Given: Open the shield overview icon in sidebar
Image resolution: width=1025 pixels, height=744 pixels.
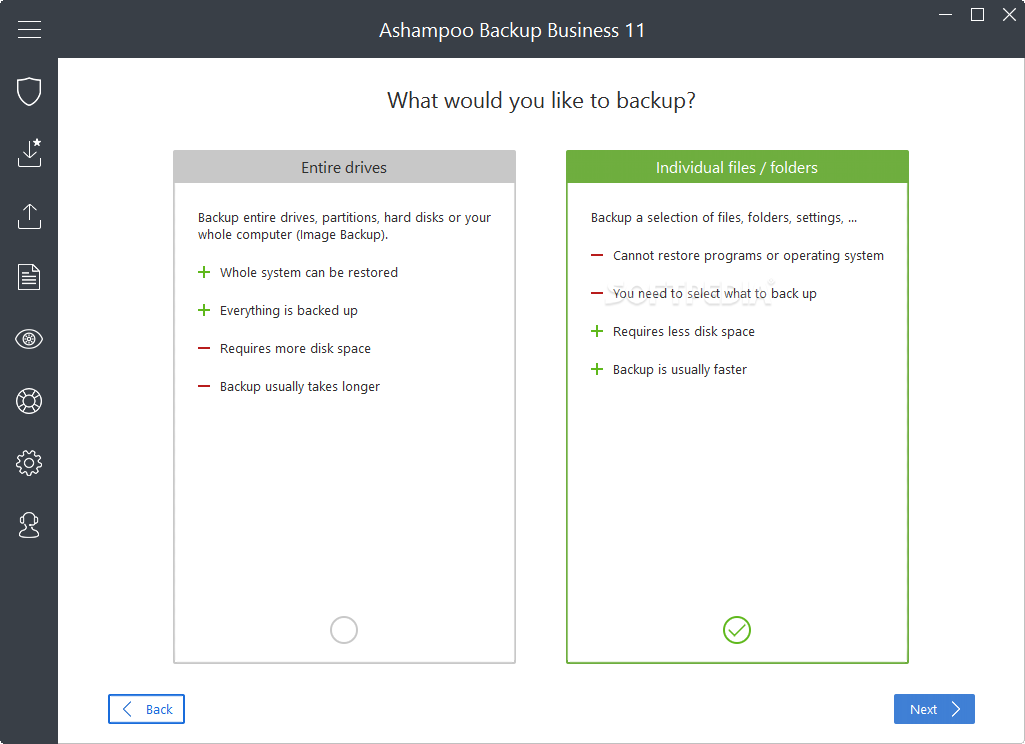Looking at the screenshot, I should coord(29,92).
